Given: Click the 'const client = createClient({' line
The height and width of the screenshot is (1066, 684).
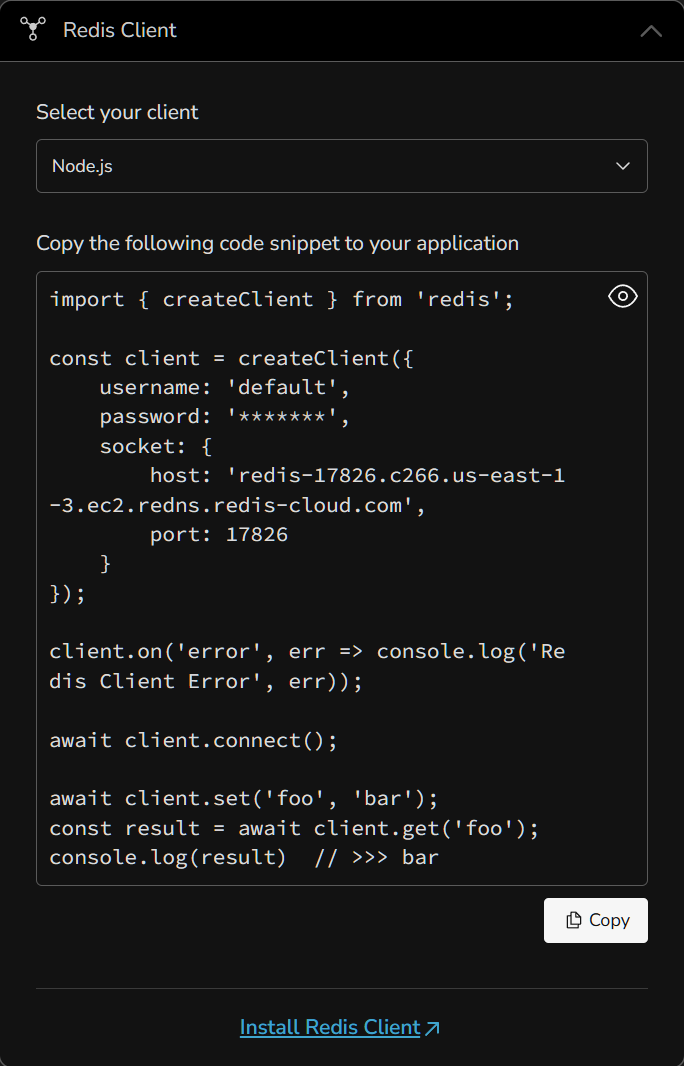Looking at the screenshot, I should (231, 358).
